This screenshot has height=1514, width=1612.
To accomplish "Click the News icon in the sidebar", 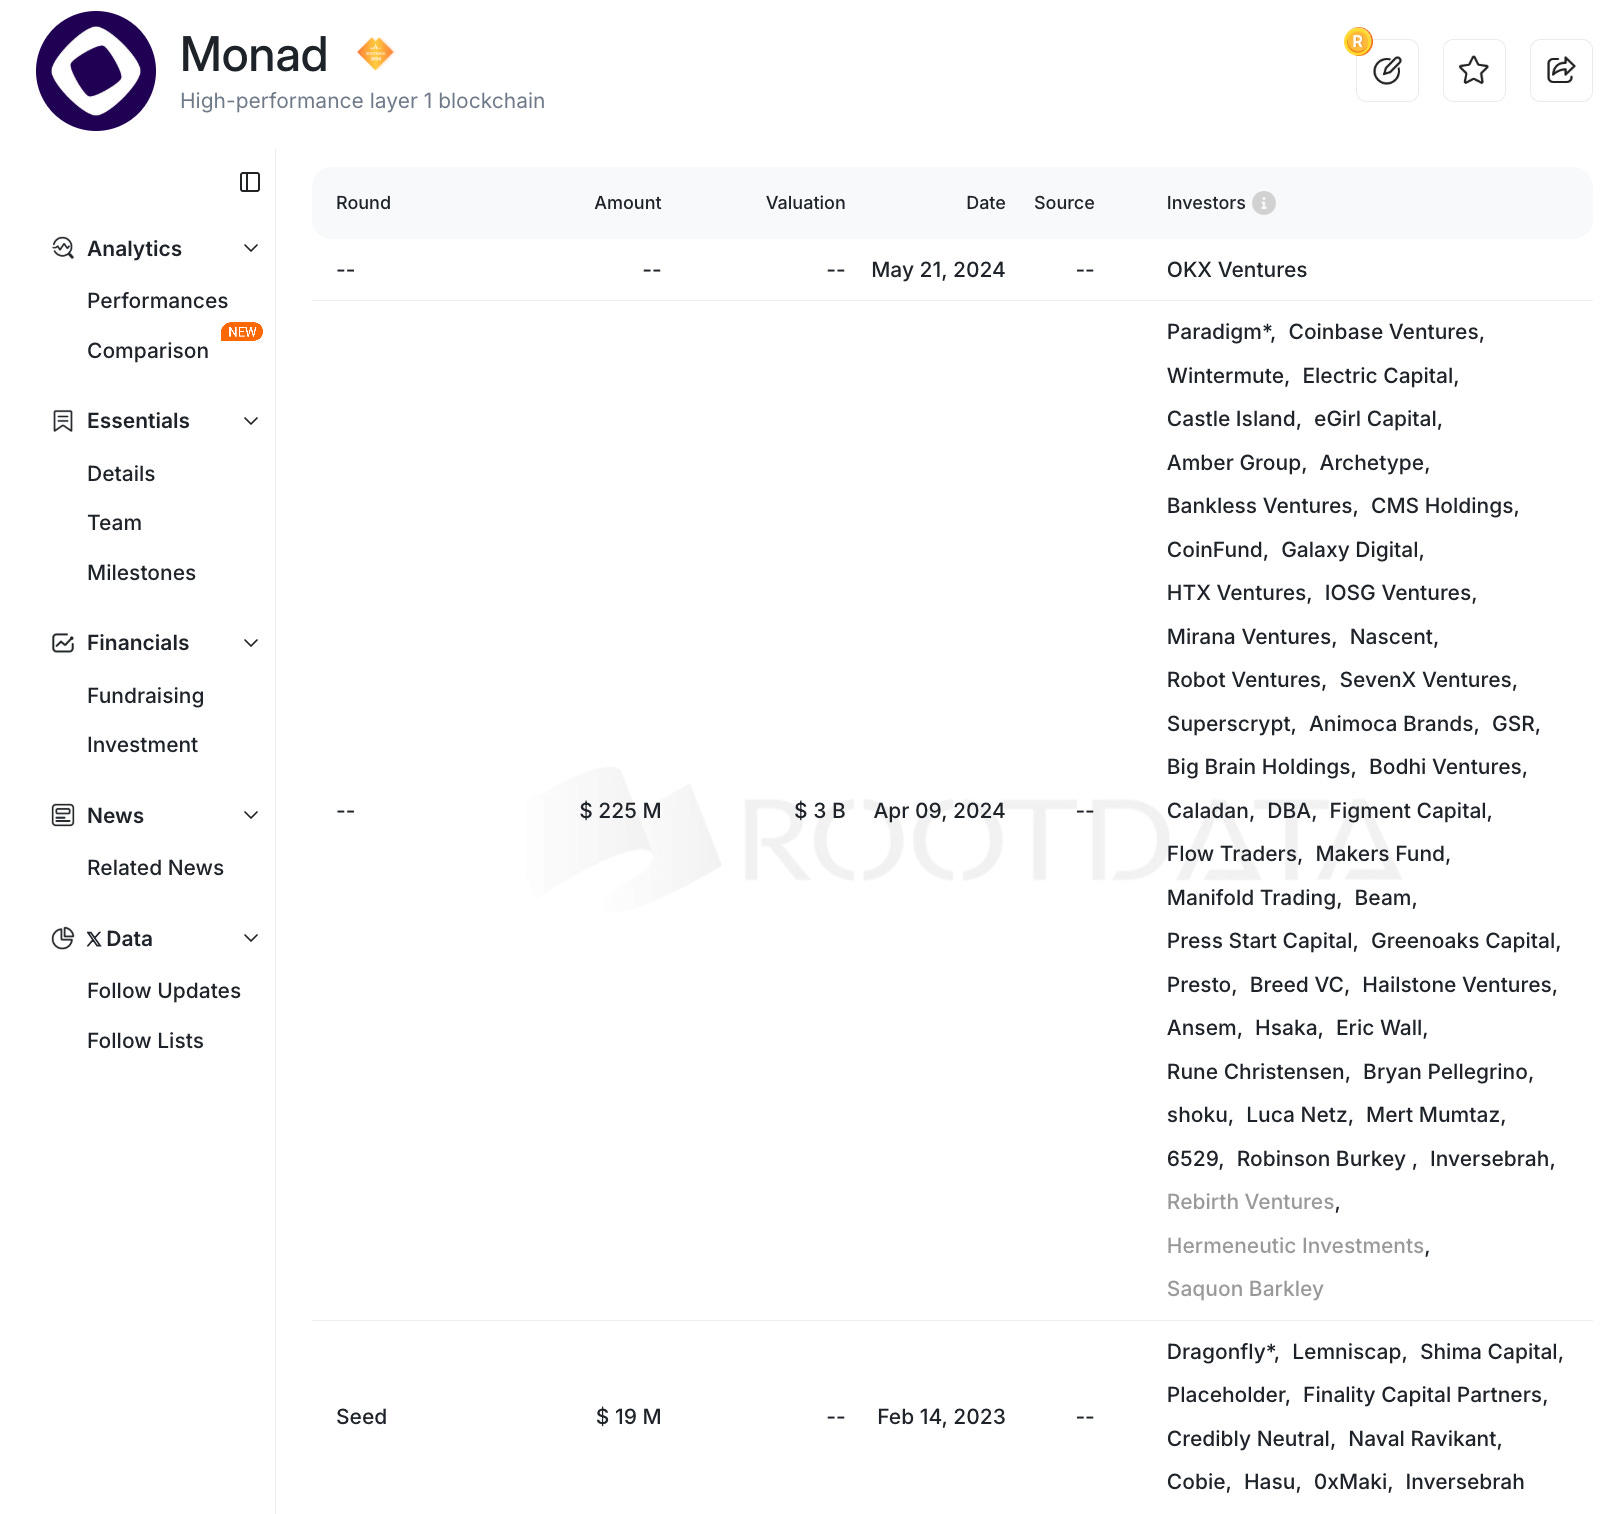I will pos(62,815).
